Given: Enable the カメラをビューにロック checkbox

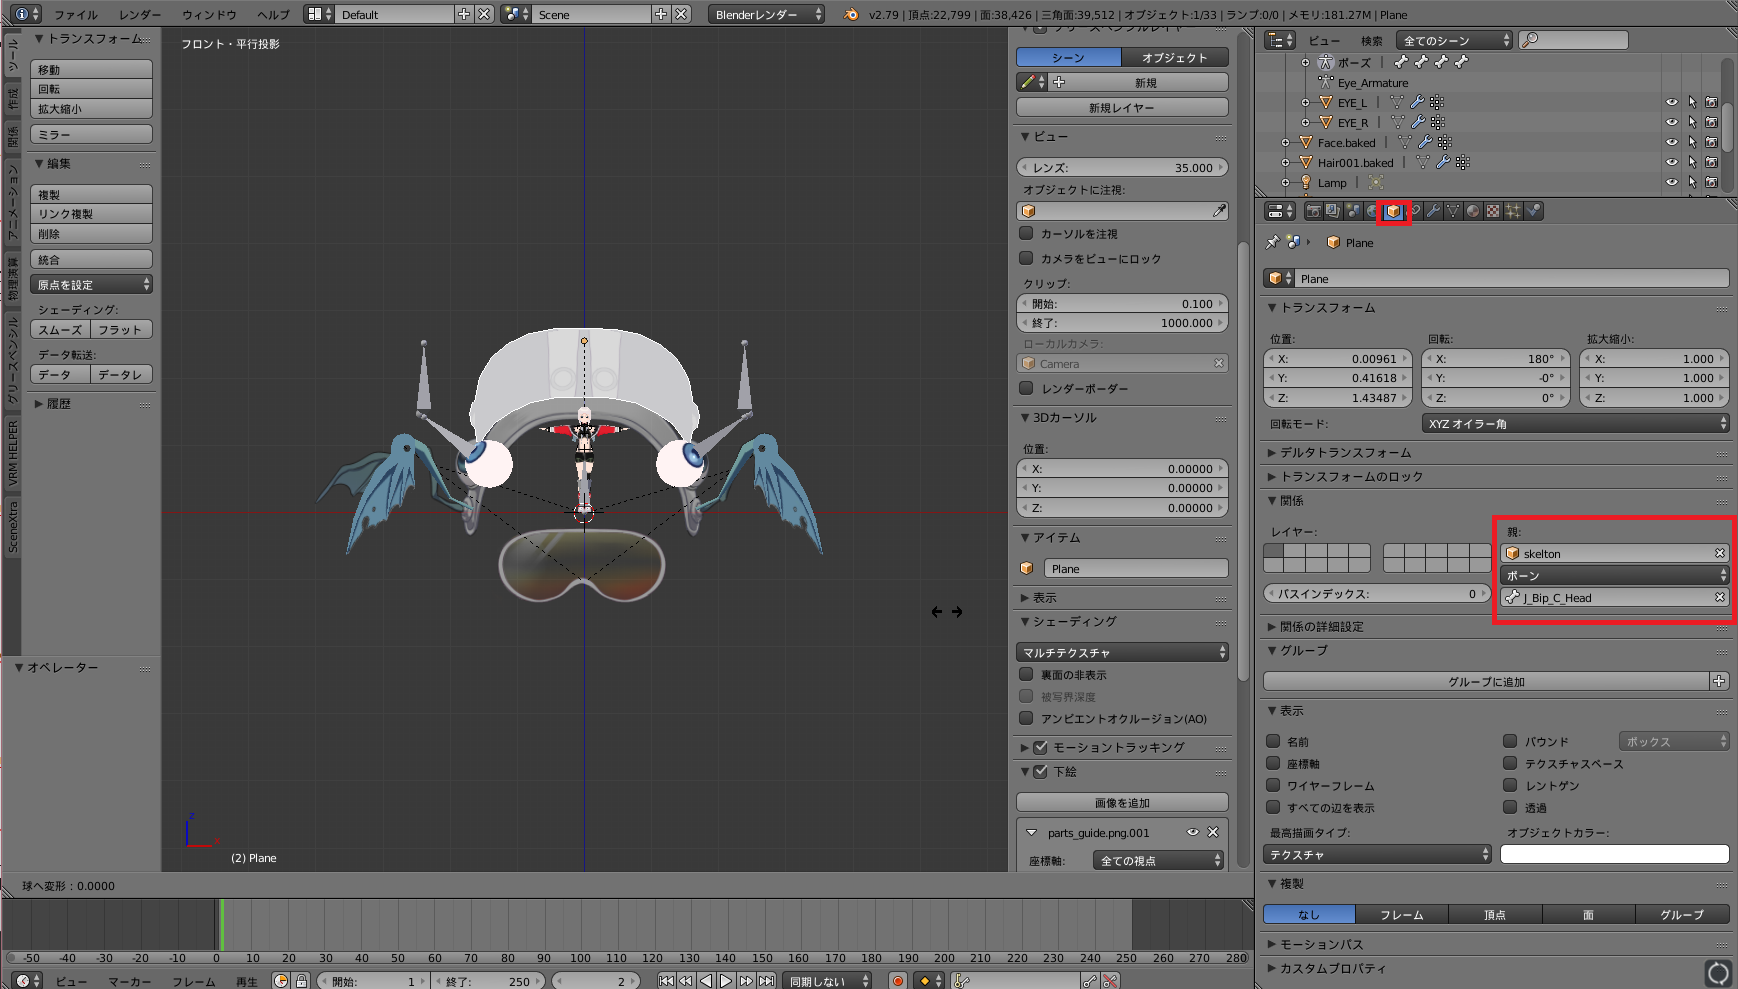Looking at the screenshot, I should point(1026,258).
